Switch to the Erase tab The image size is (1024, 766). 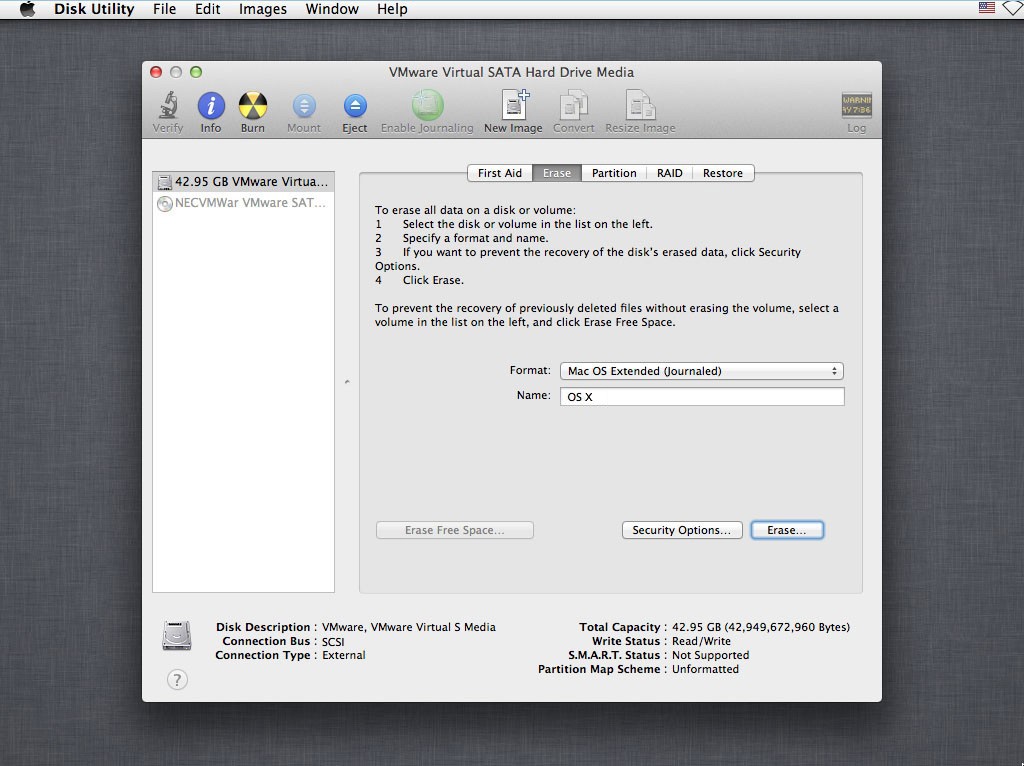pyautogui.click(x=557, y=173)
